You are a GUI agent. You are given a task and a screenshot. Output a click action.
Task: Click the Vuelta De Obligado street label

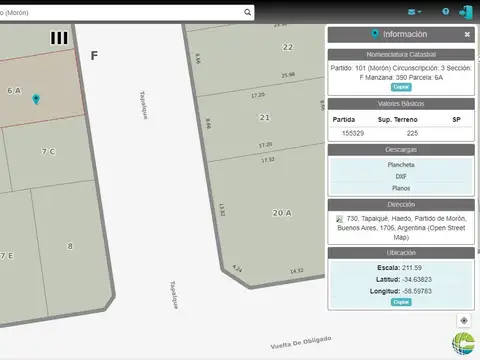pyautogui.click(x=301, y=343)
